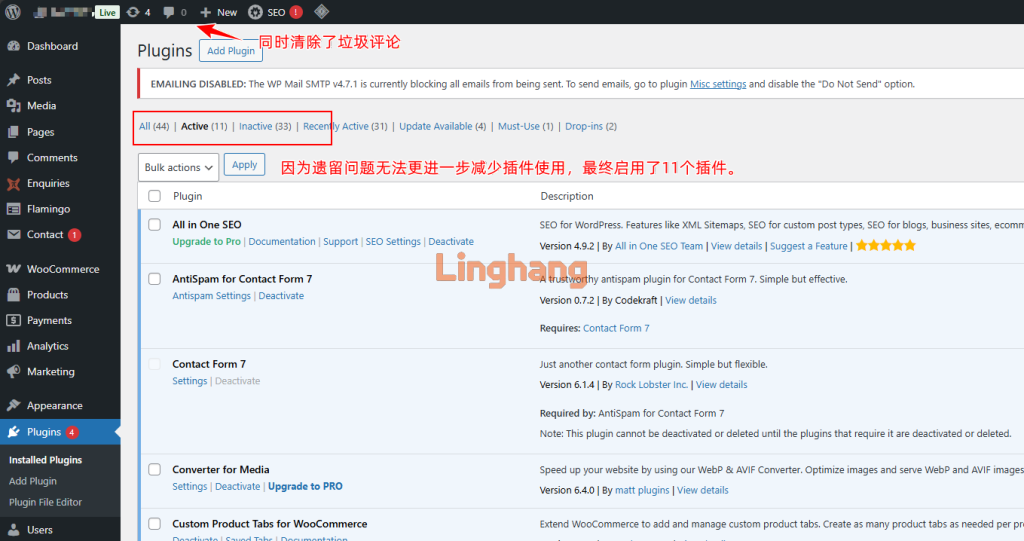Screen dimensions: 1024x541
Task: Go to WooCommerce in the sidebar
Action: [x=62, y=269]
